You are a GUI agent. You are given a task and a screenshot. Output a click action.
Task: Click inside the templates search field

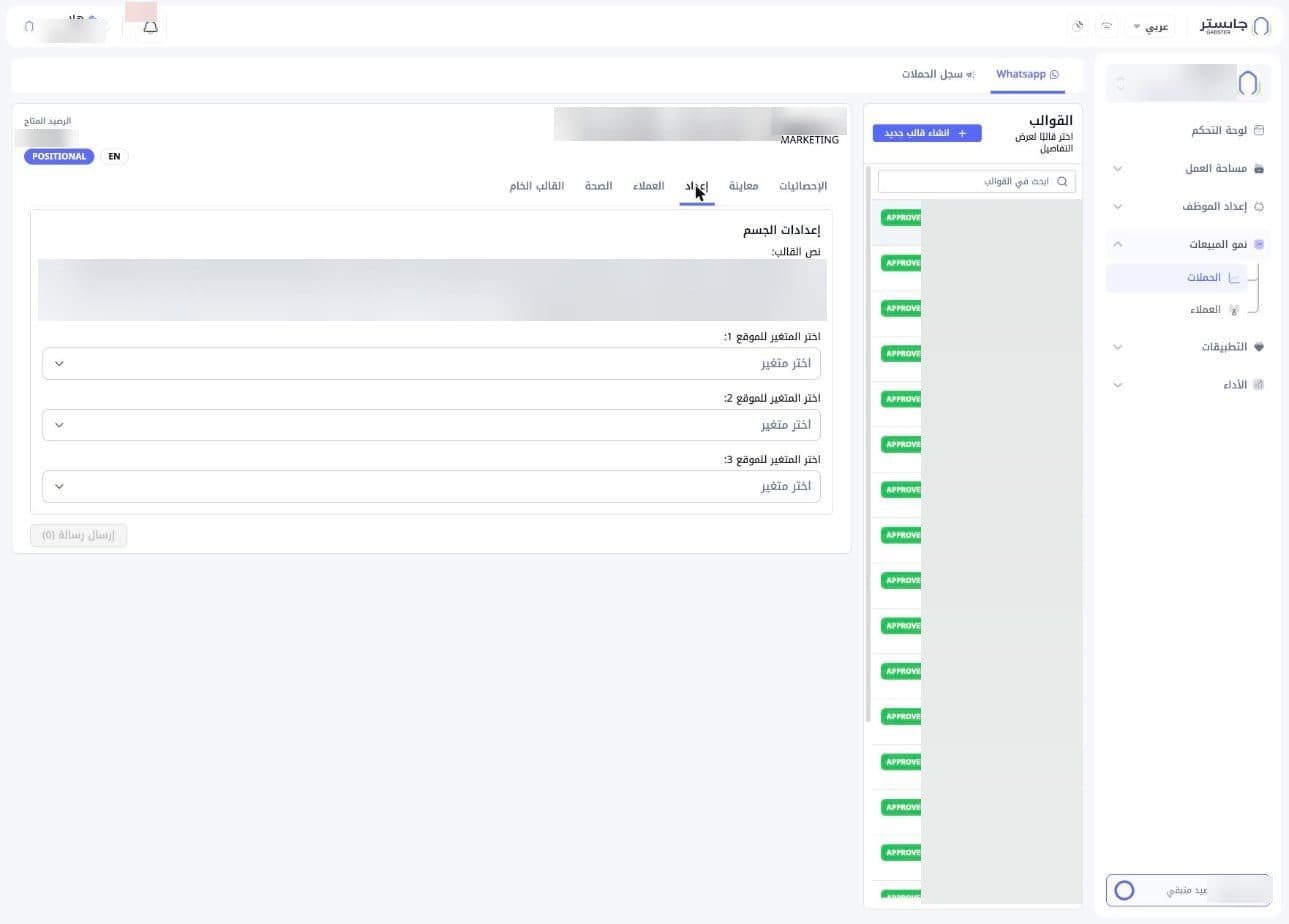coord(977,182)
